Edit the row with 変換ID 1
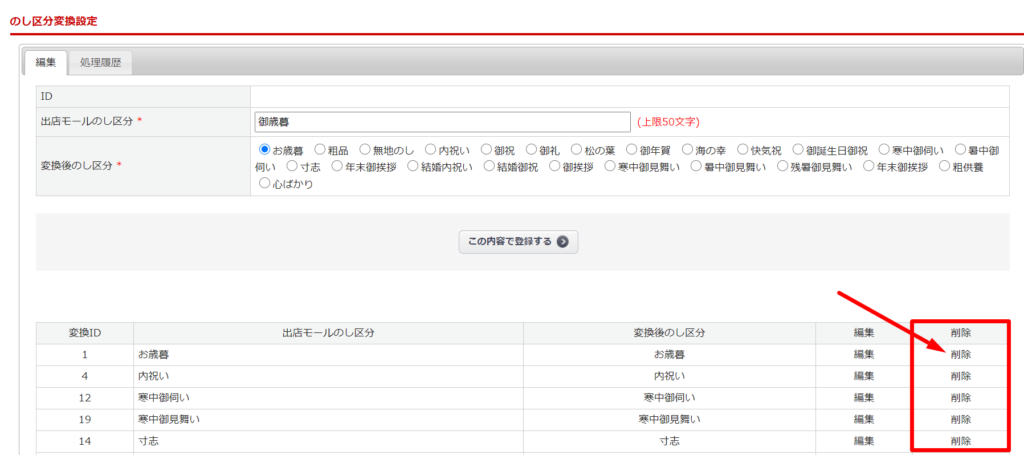1024x455 pixels. click(x=864, y=354)
